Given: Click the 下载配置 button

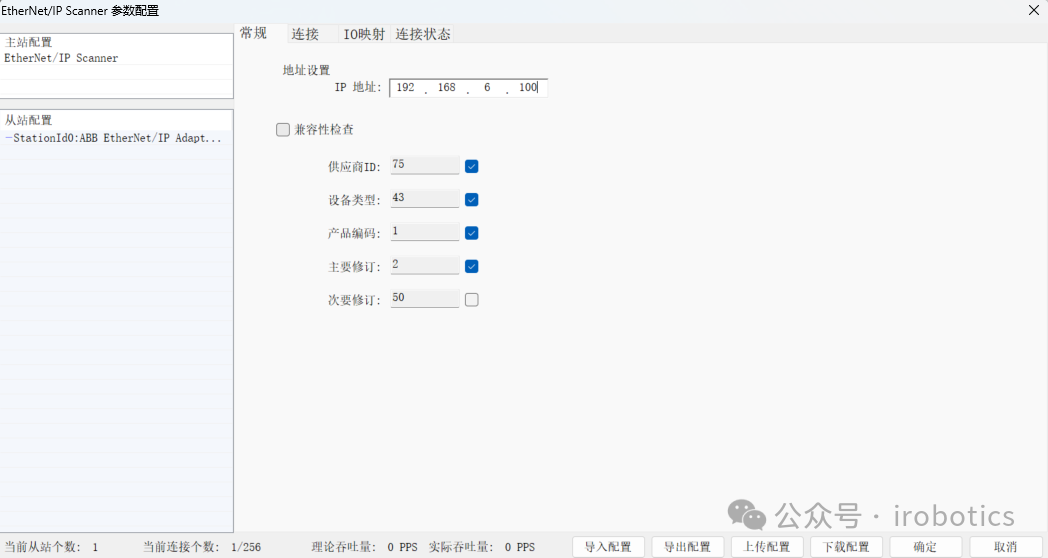Looking at the screenshot, I should tap(846, 547).
